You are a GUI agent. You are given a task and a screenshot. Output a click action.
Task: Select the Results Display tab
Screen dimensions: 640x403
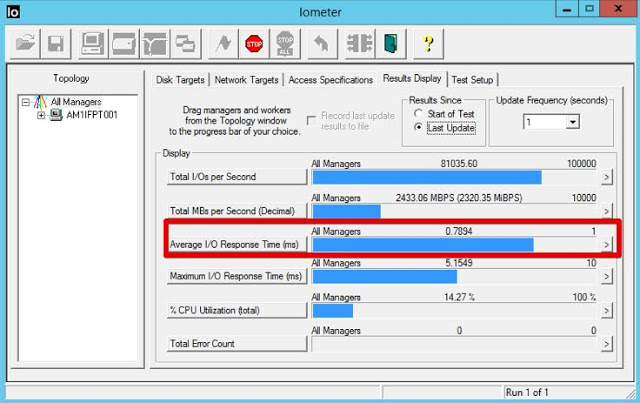(412, 78)
